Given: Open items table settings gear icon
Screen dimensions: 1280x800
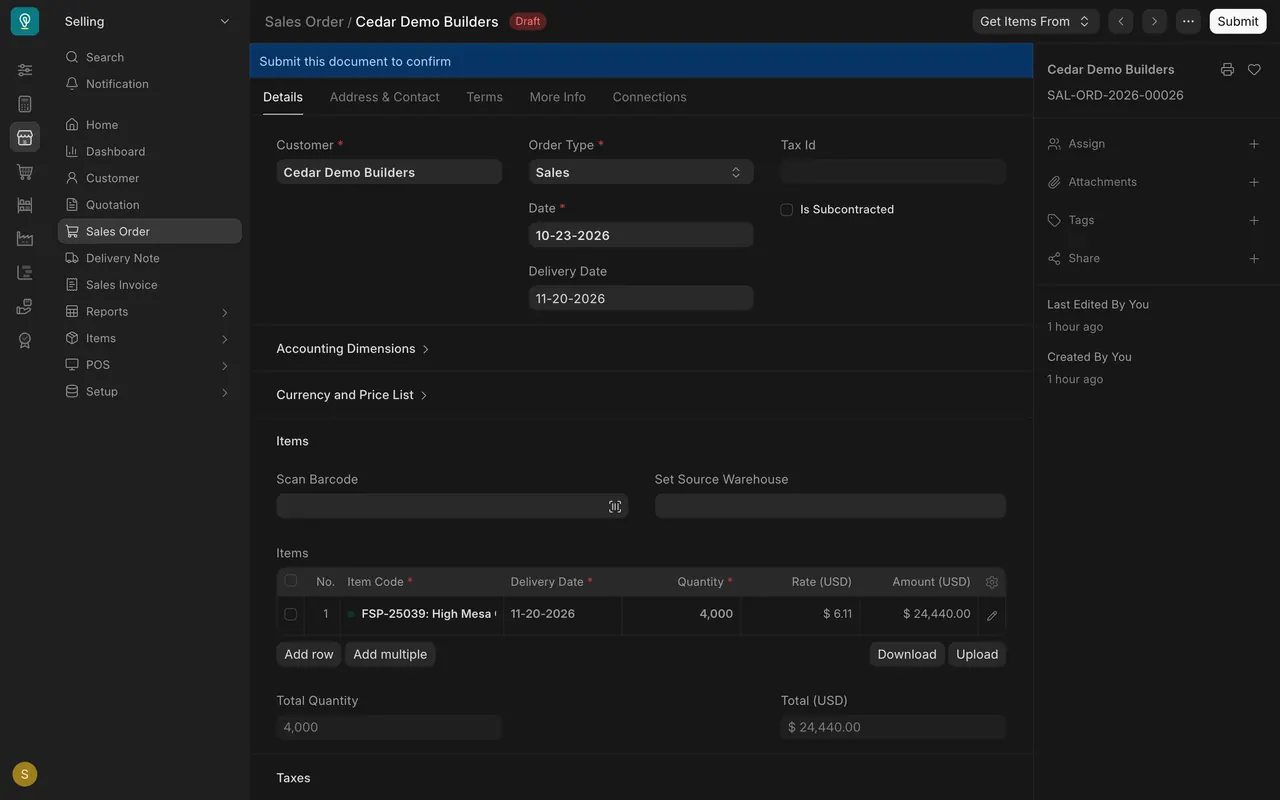Looking at the screenshot, I should click(x=992, y=582).
